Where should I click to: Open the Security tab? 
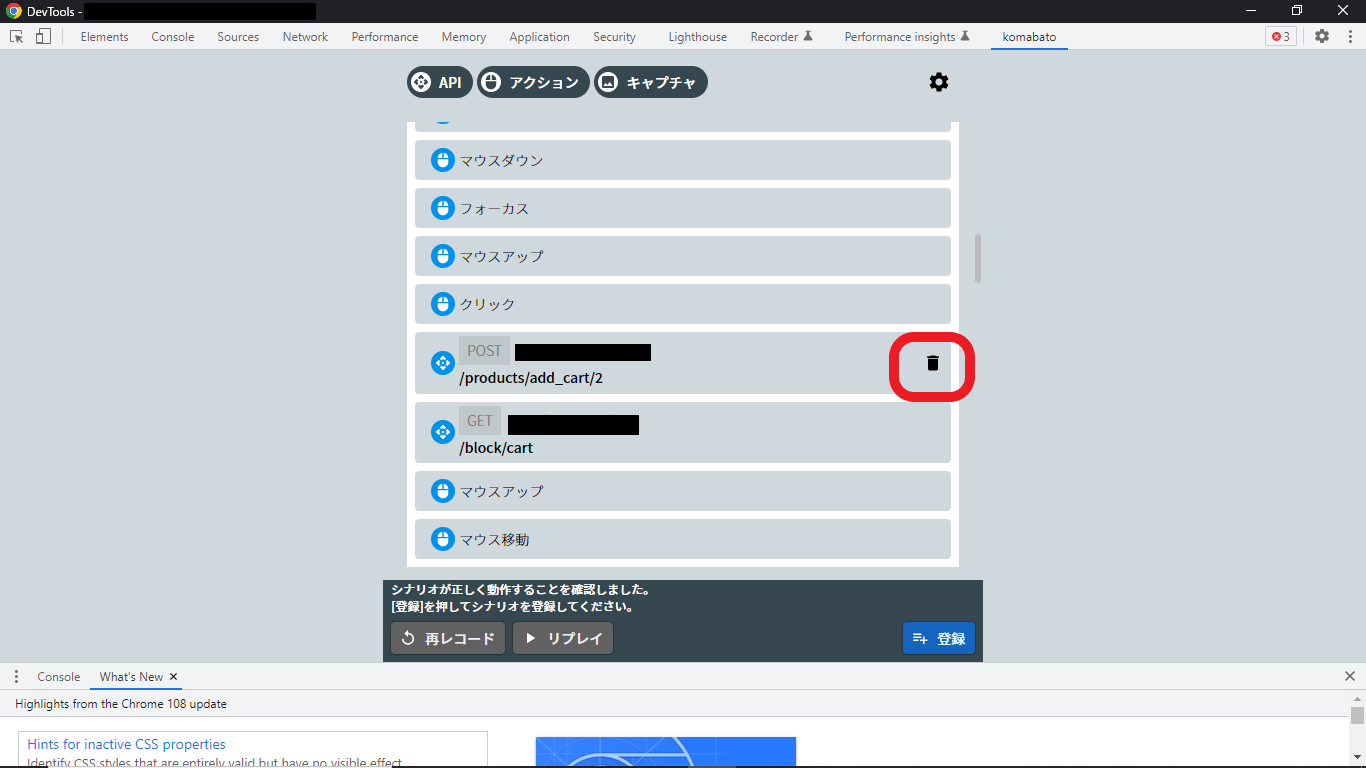pos(614,36)
